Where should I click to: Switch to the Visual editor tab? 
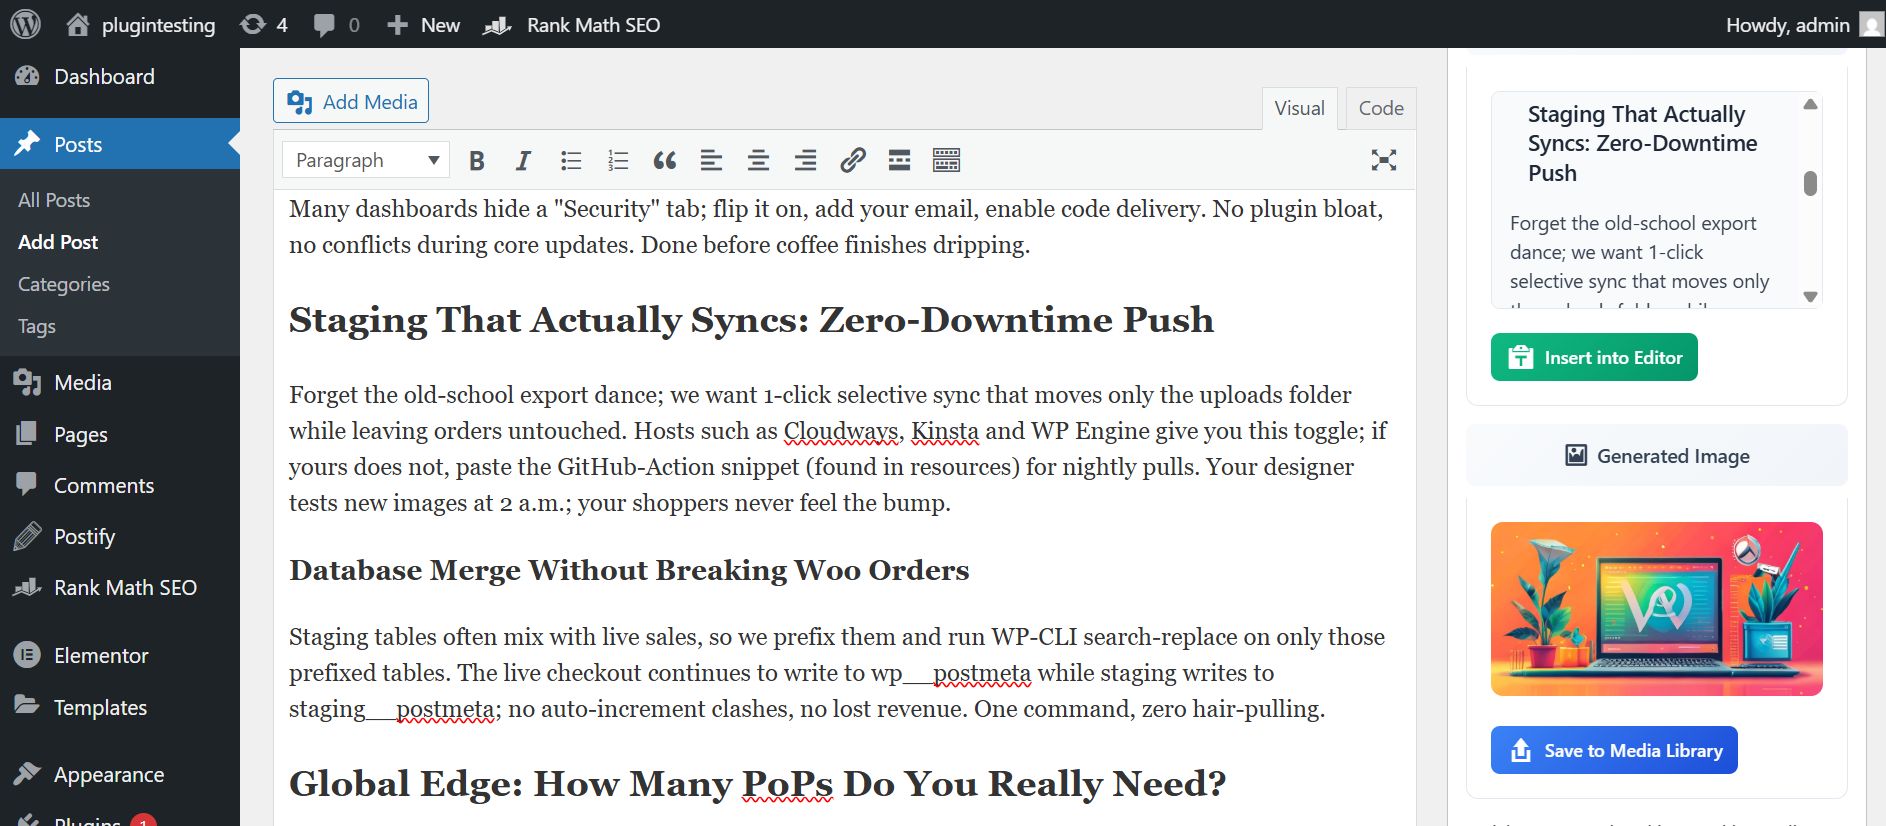pos(1299,108)
